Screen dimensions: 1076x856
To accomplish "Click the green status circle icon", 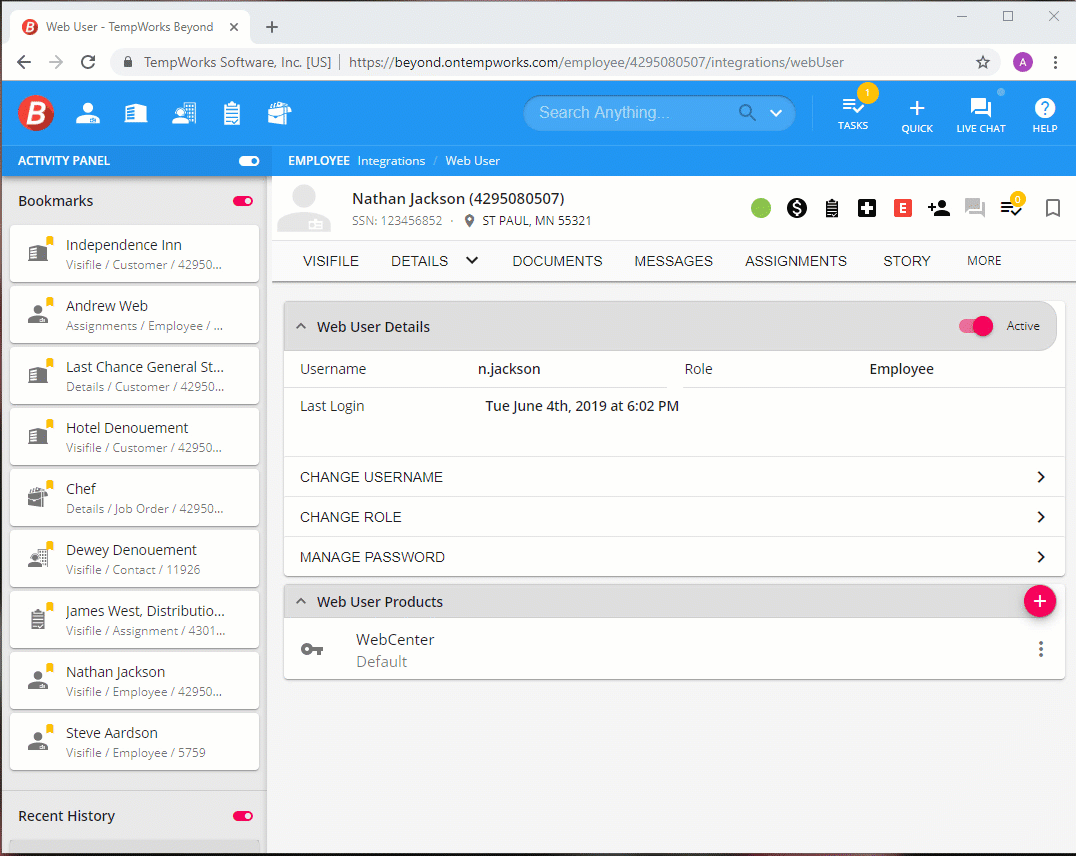I will point(760,208).
